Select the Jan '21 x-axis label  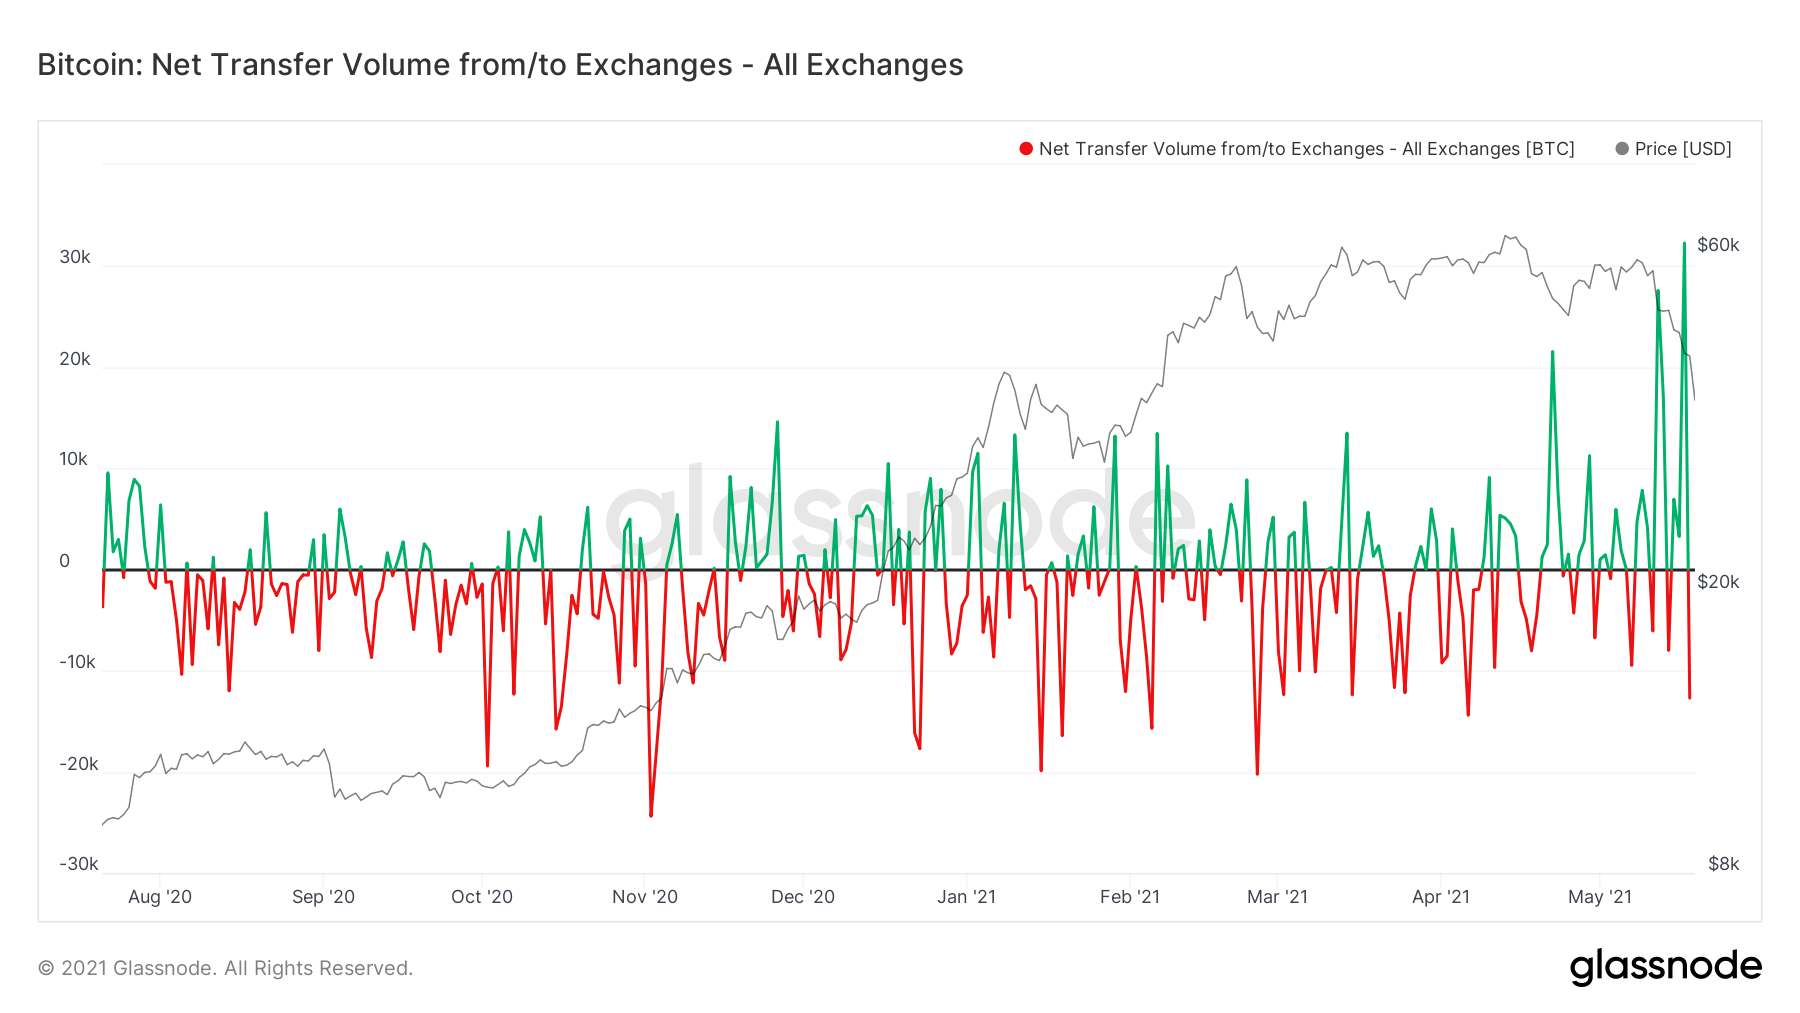[x=966, y=897]
